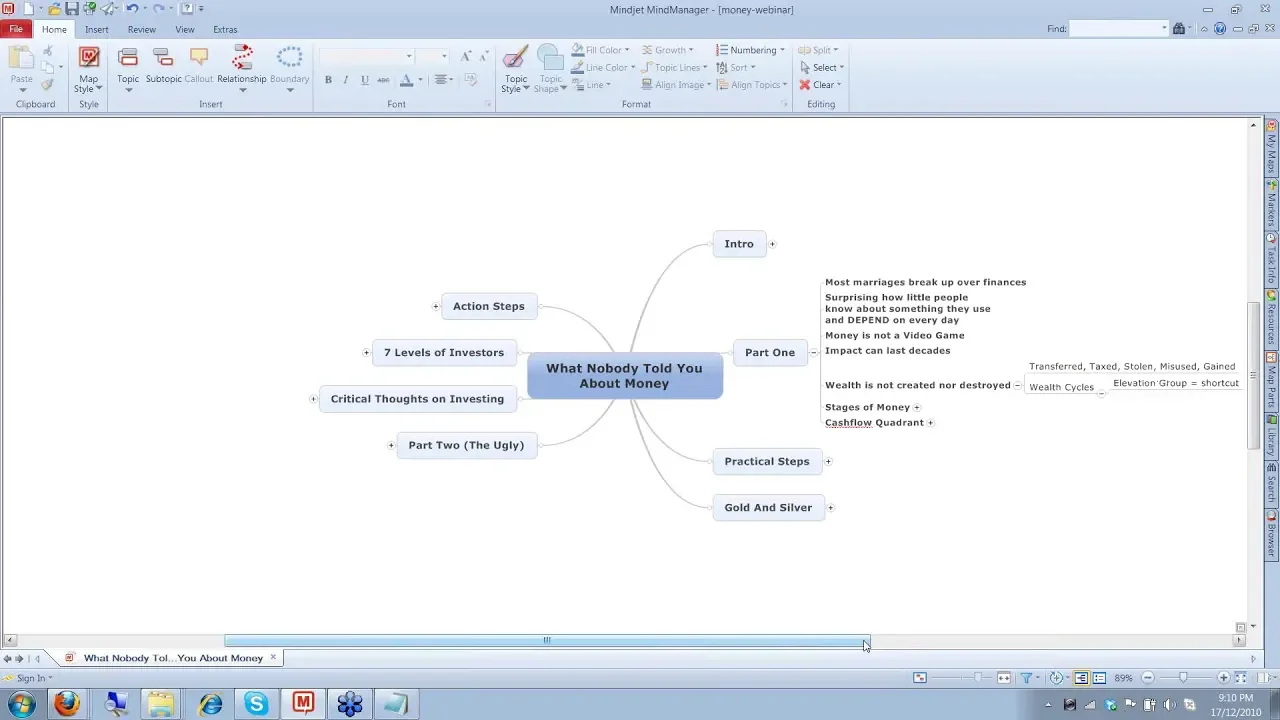Image resolution: width=1280 pixels, height=720 pixels.
Task: Collapse the Part One topic
Action: [813, 353]
